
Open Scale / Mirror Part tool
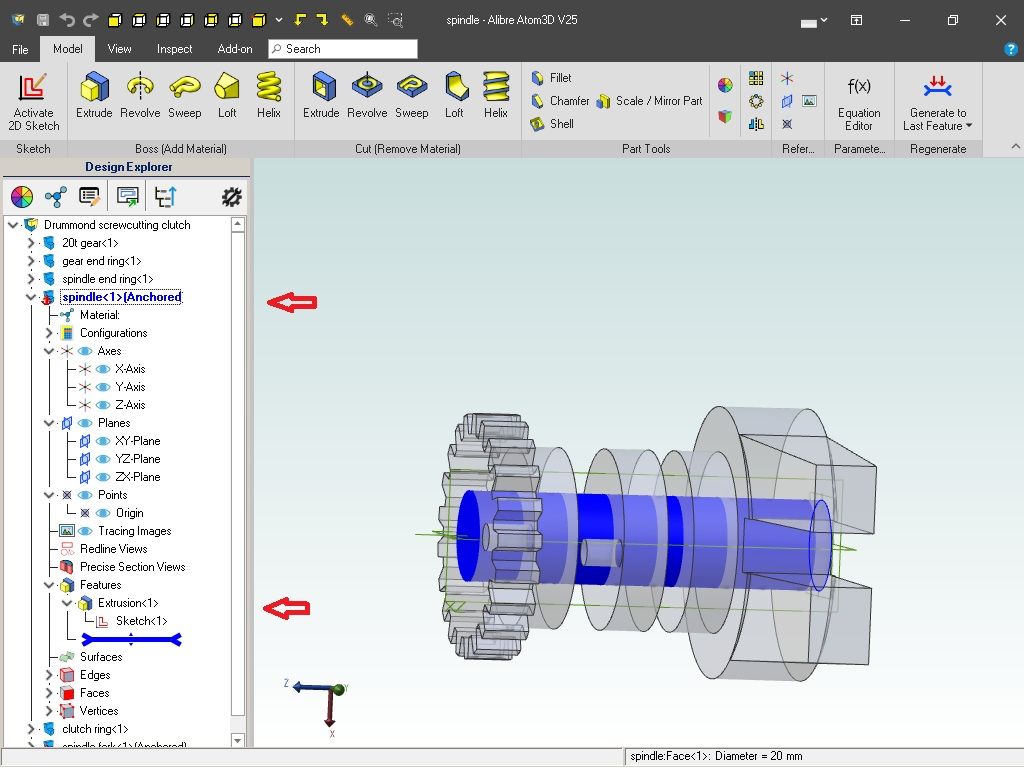point(650,101)
